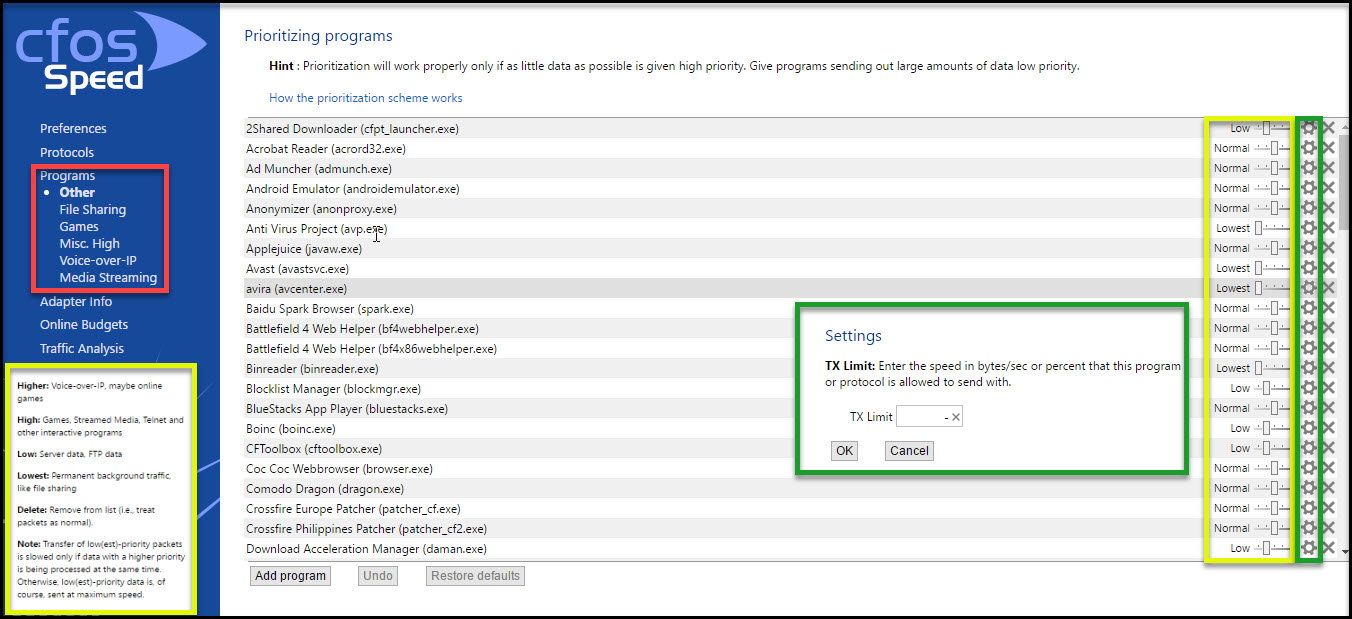
Task: Clear the TX Limit field with its X
Action: (x=956, y=417)
